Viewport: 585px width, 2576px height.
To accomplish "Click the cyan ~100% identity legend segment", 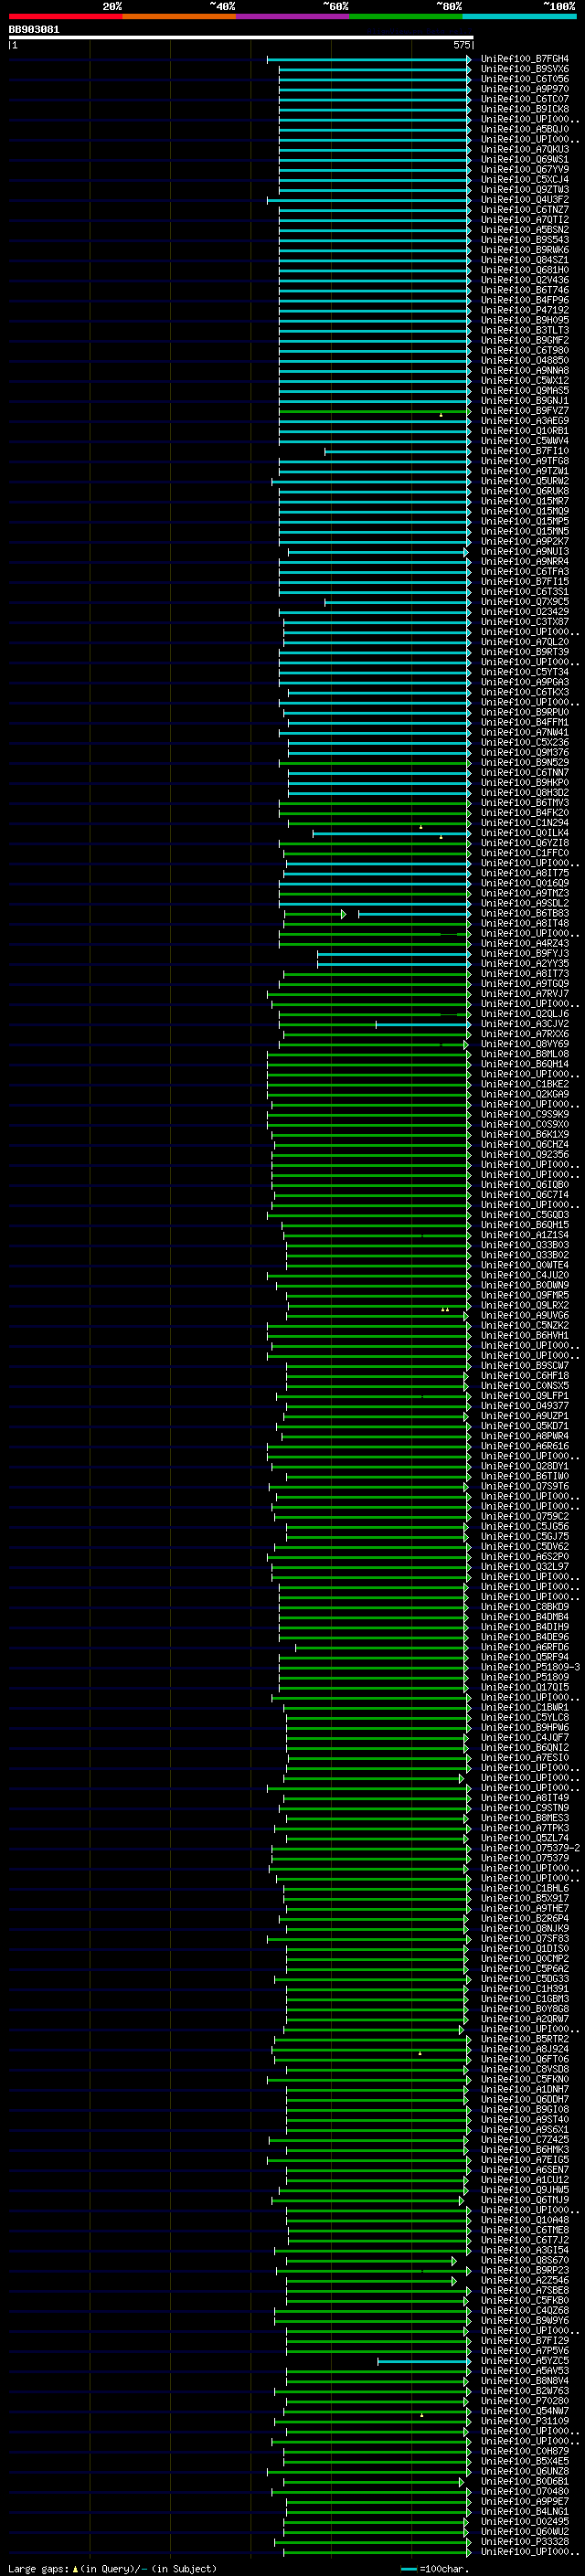I will 519,16.
